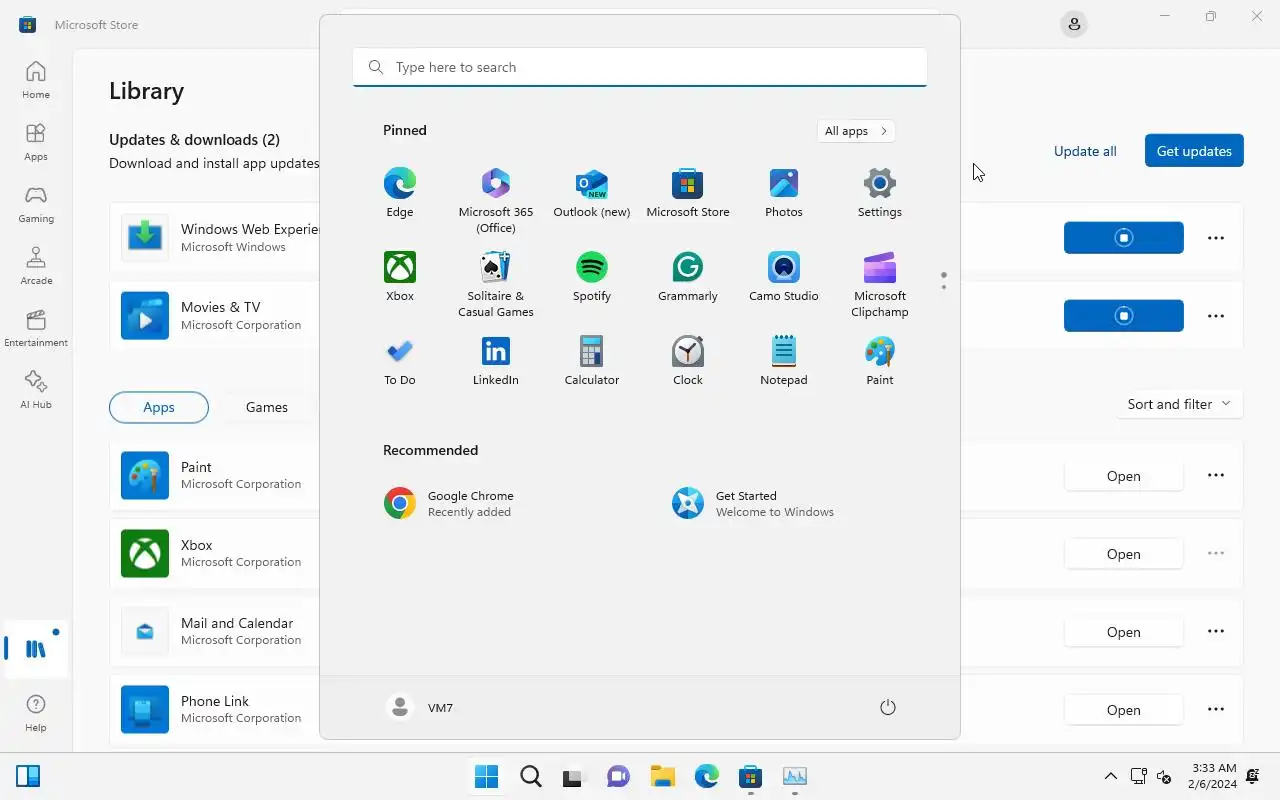This screenshot has height=800, width=1280.
Task: Open Apps section in Store sidebar
Action: click(x=36, y=142)
